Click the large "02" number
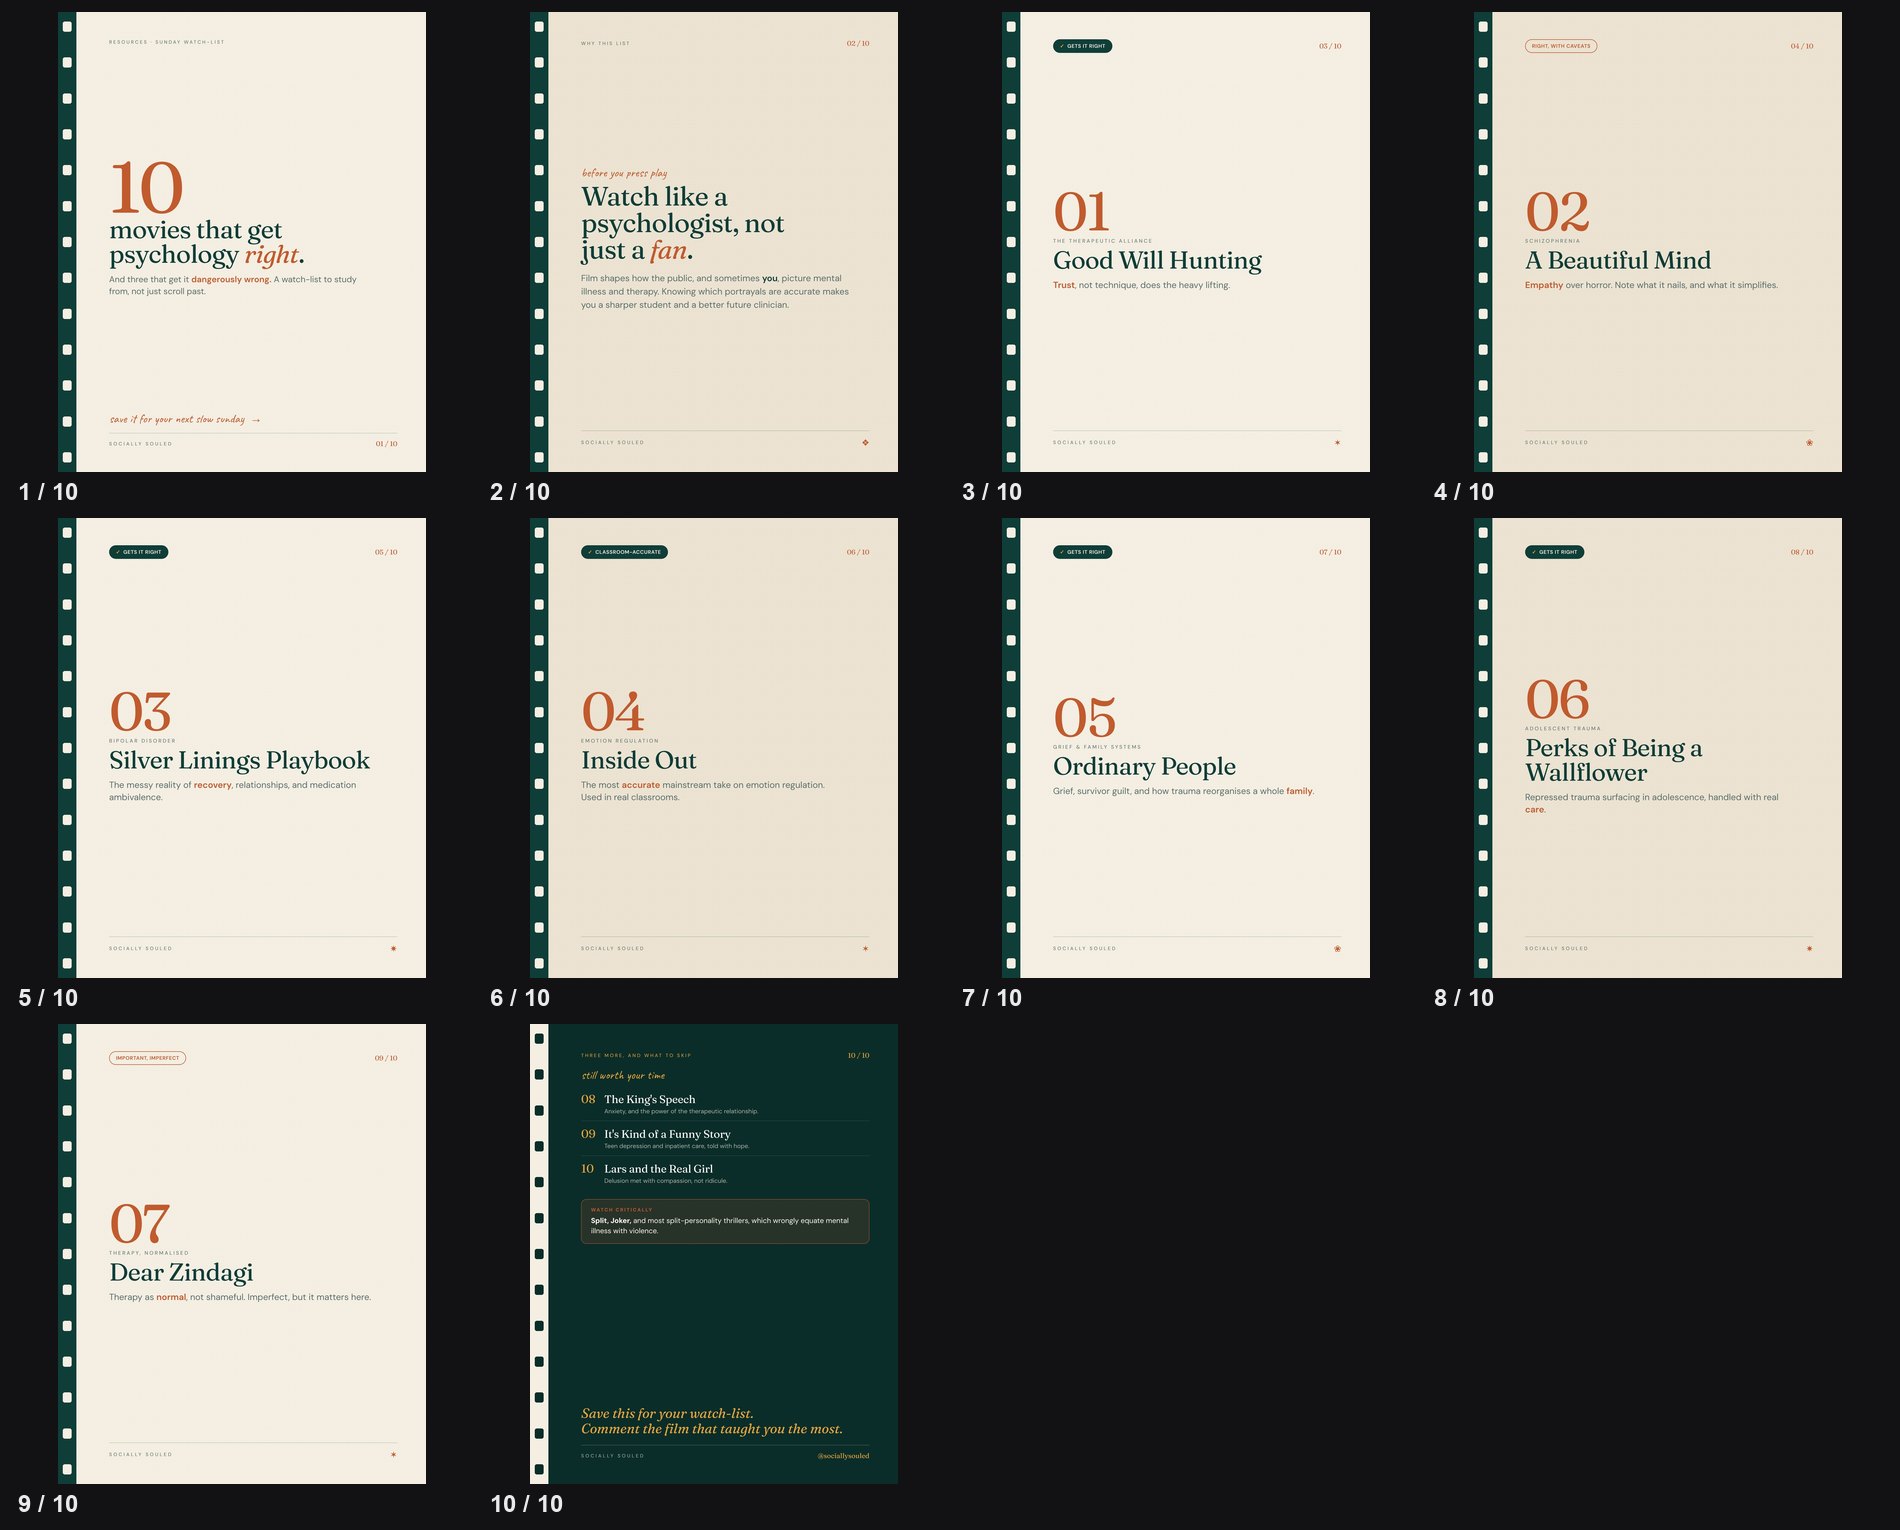This screenshot has width=1900, height=1530. (x=1557, y=212)
